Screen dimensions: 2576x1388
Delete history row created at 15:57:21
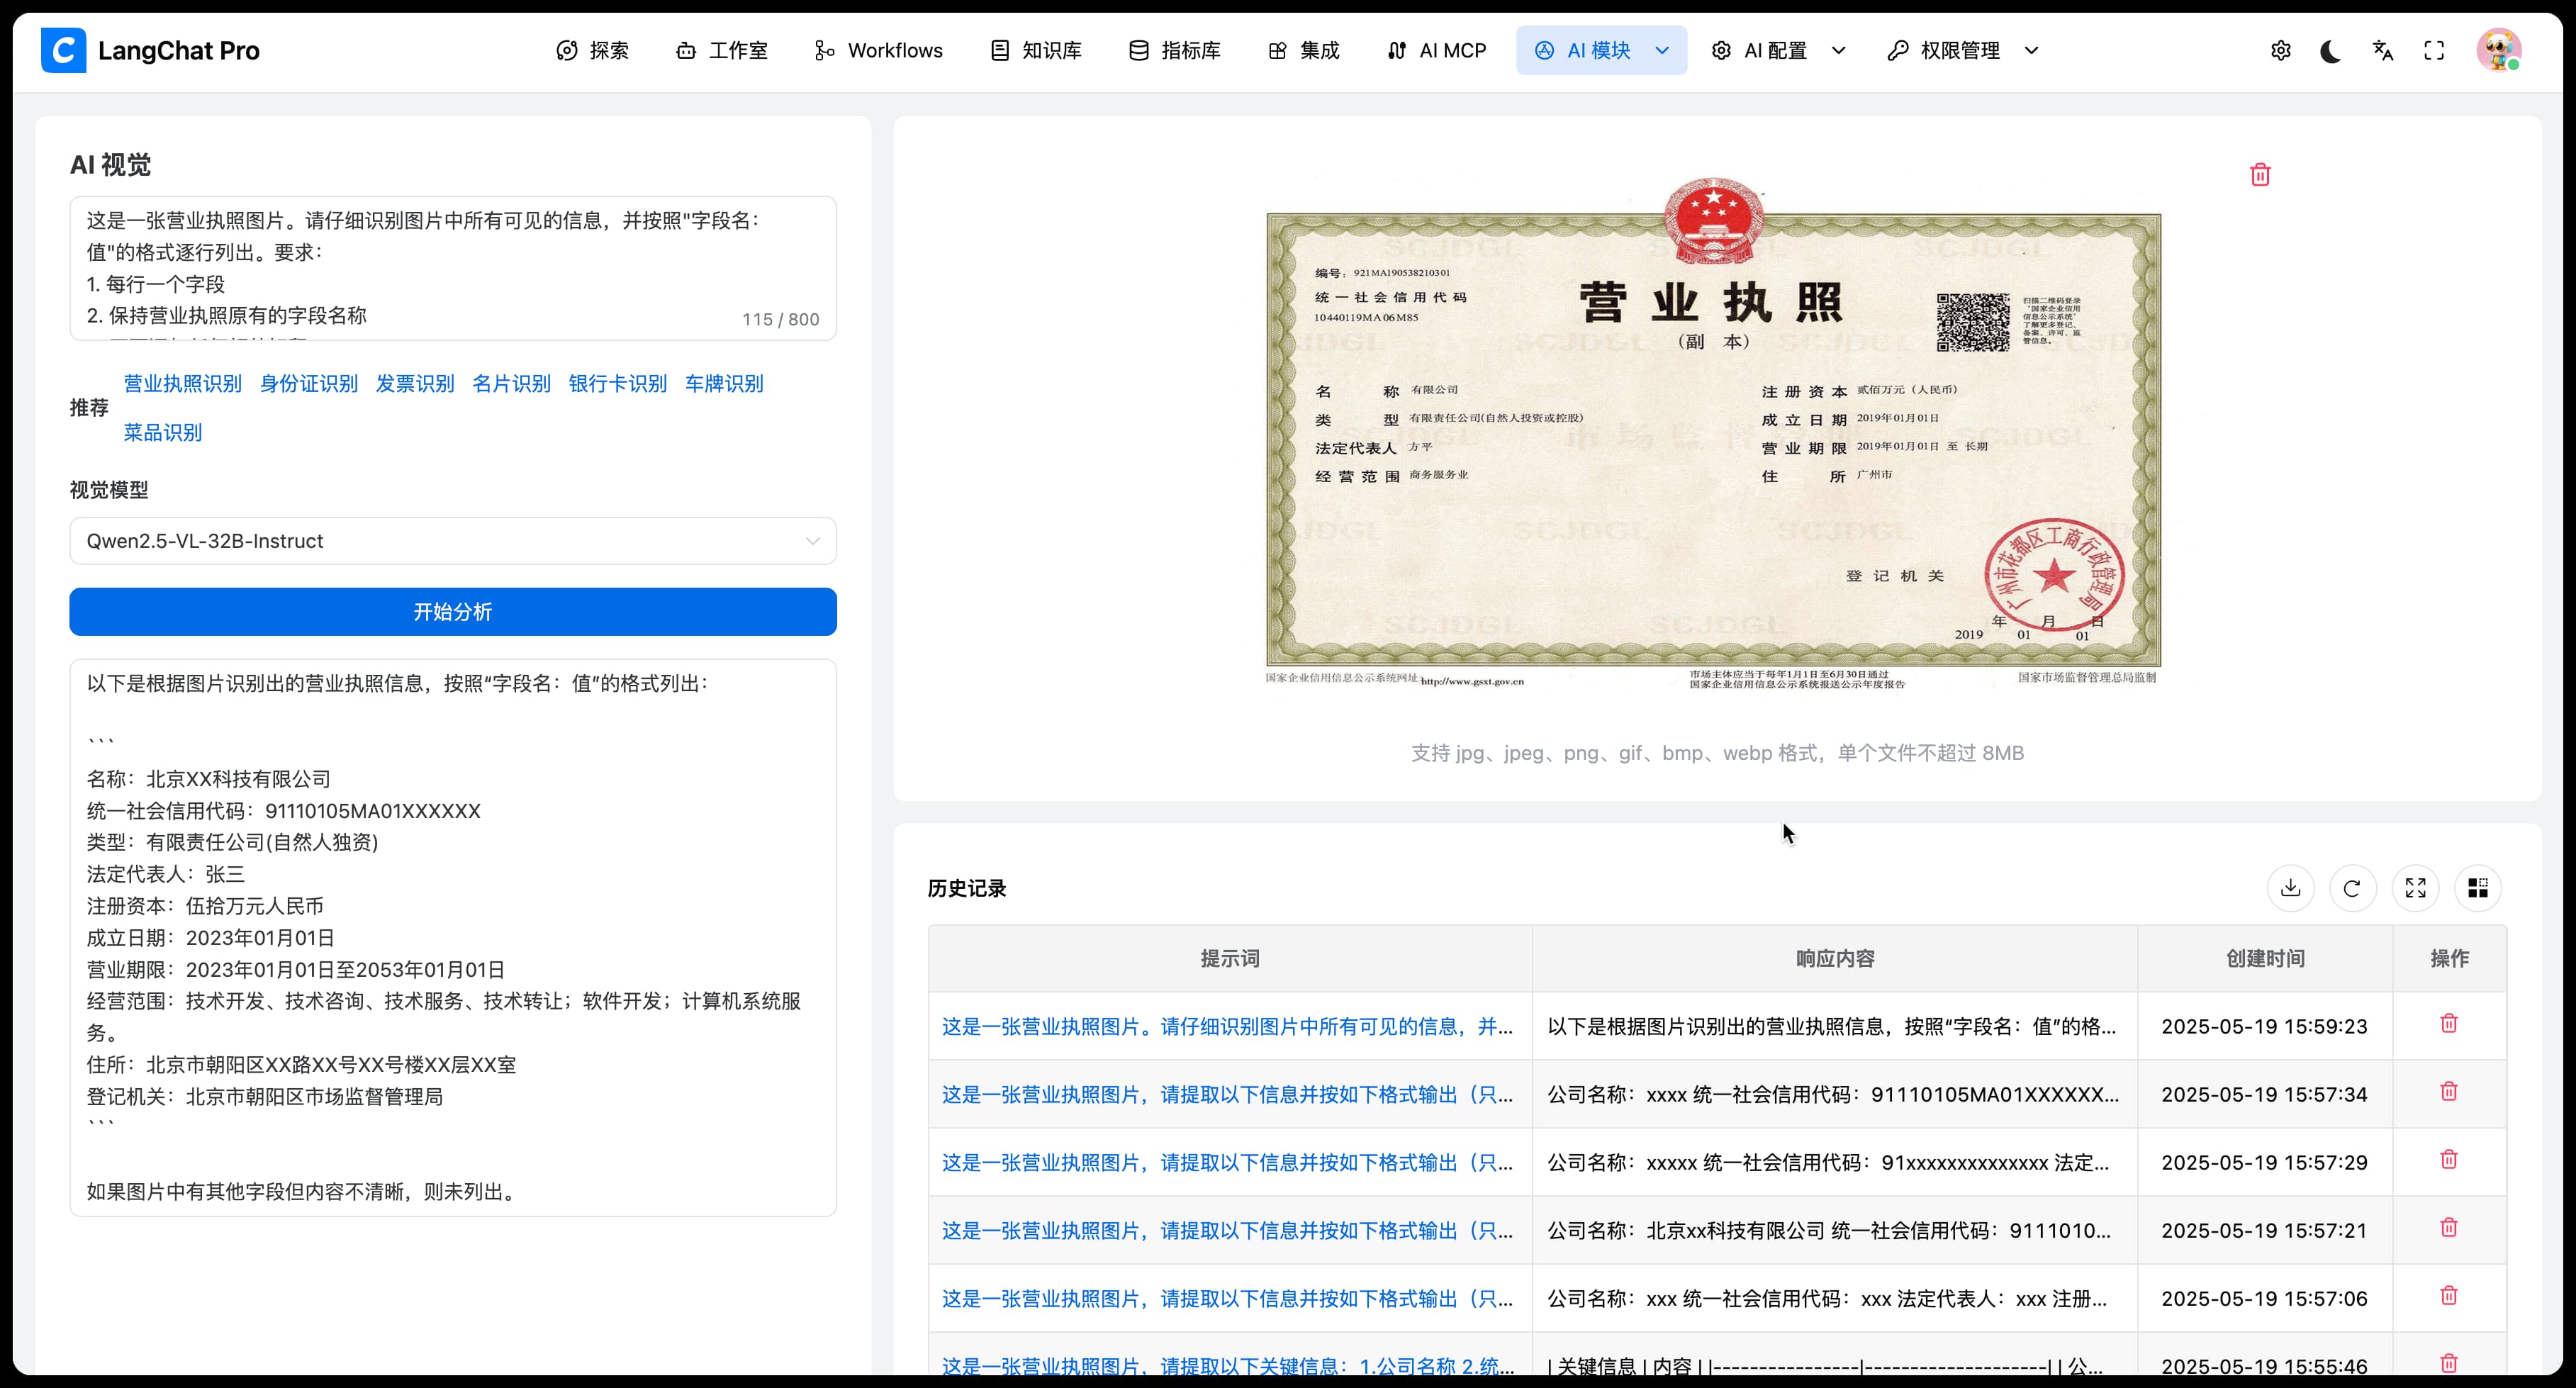click(x=2448, y=1227)
